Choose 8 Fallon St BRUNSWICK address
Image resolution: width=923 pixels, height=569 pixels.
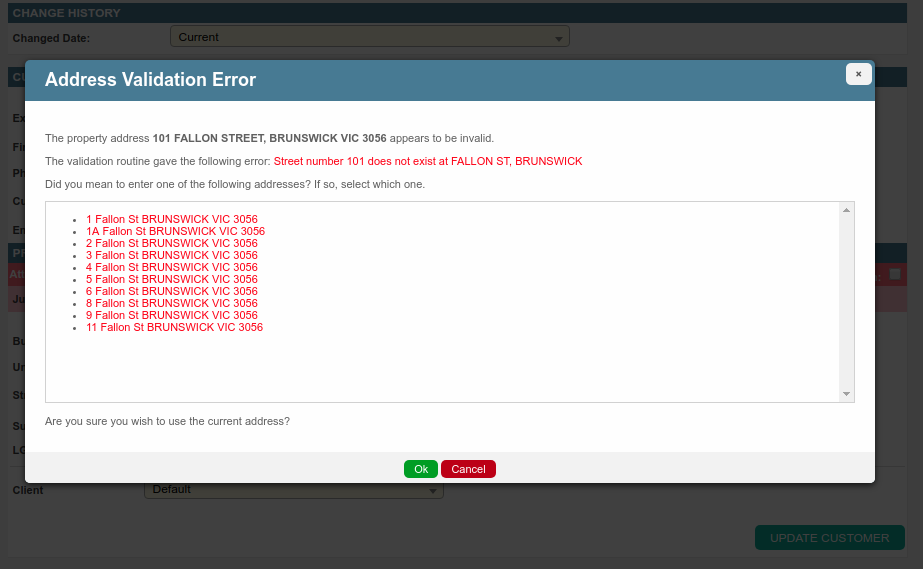(171, 303)
